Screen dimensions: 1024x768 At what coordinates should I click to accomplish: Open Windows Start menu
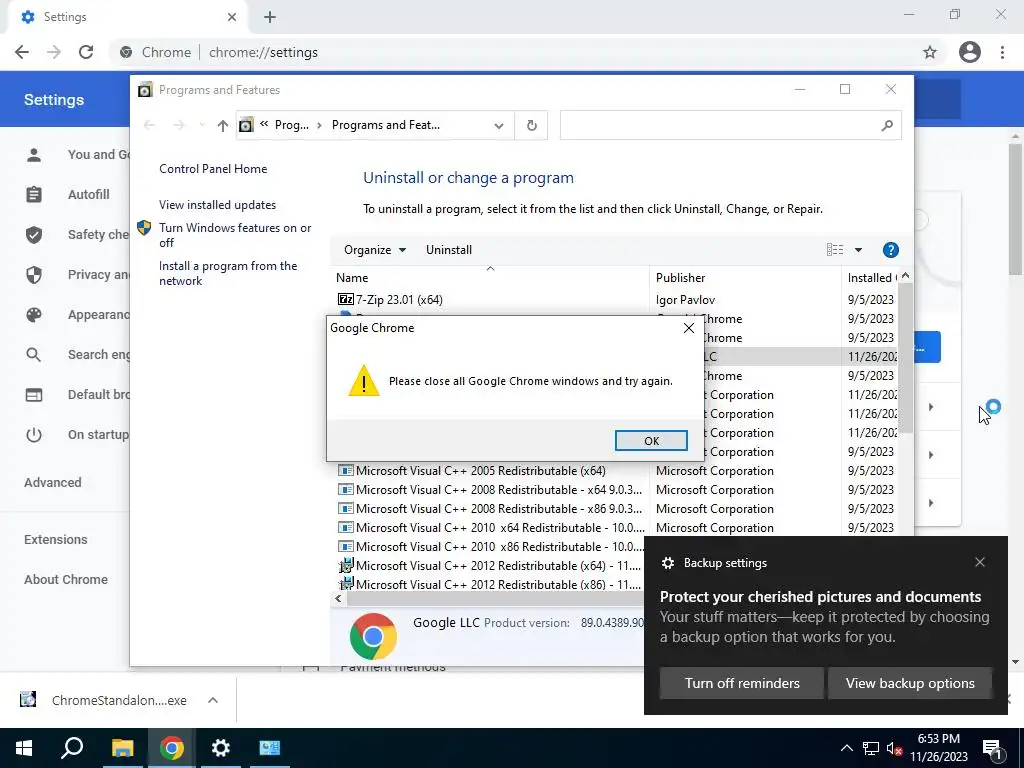(x=24, y=748)
